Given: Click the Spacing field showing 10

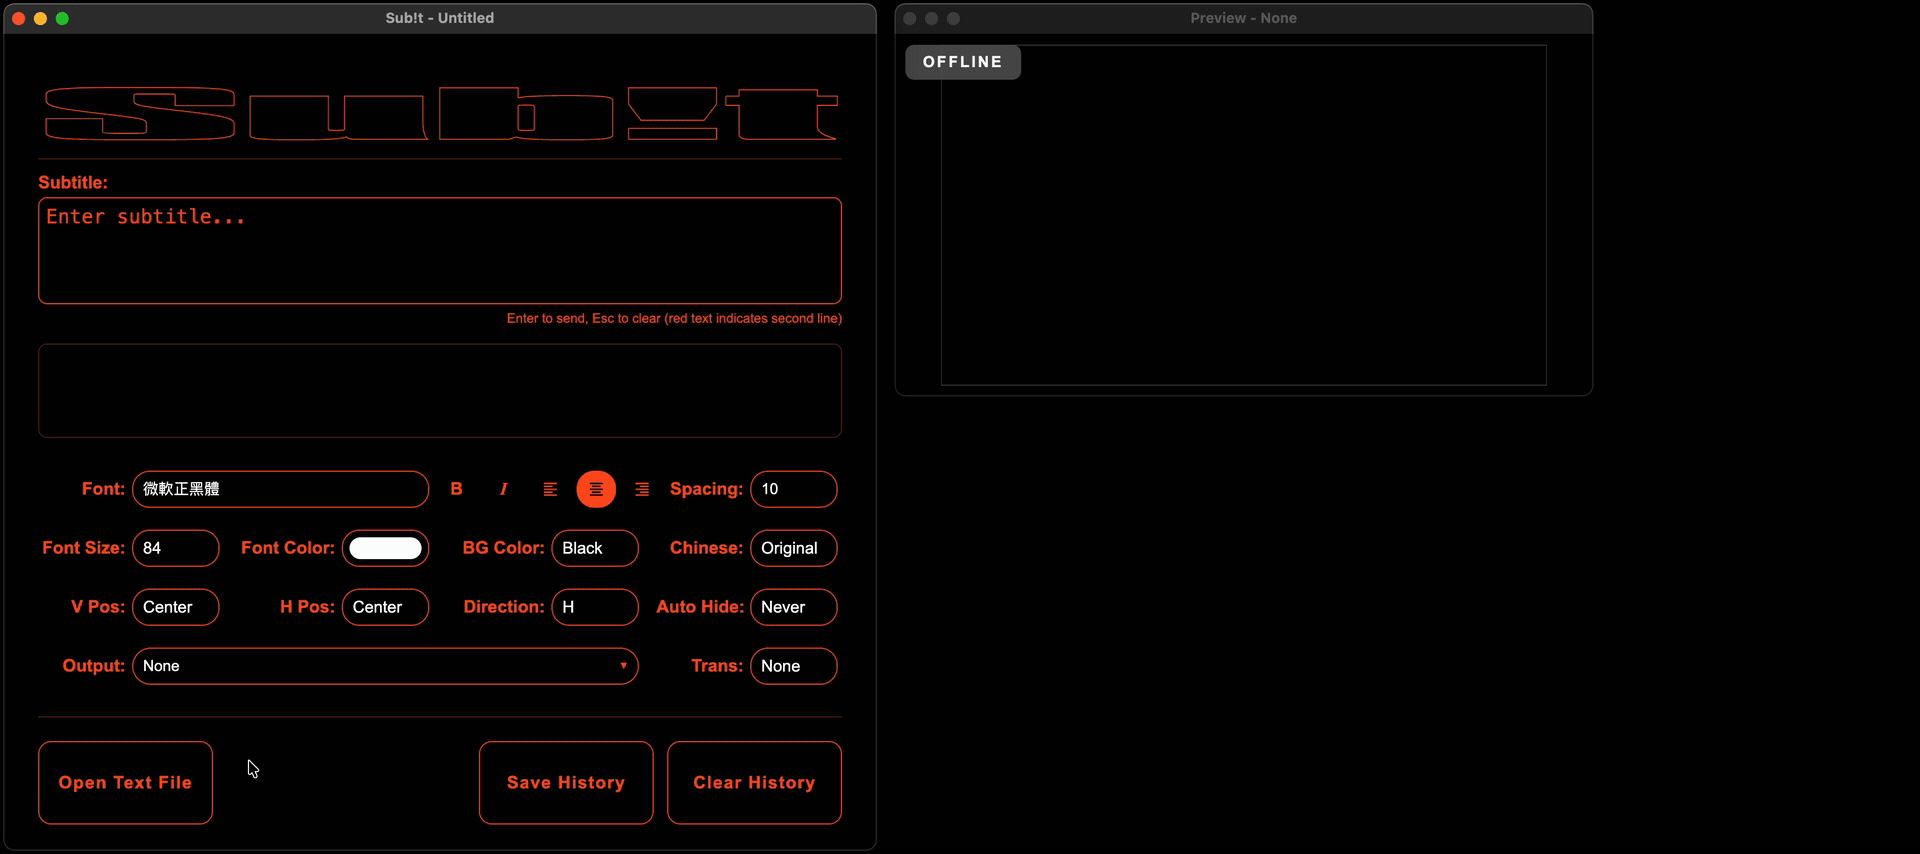Looking at the screenshot, I should click(793, 489).
